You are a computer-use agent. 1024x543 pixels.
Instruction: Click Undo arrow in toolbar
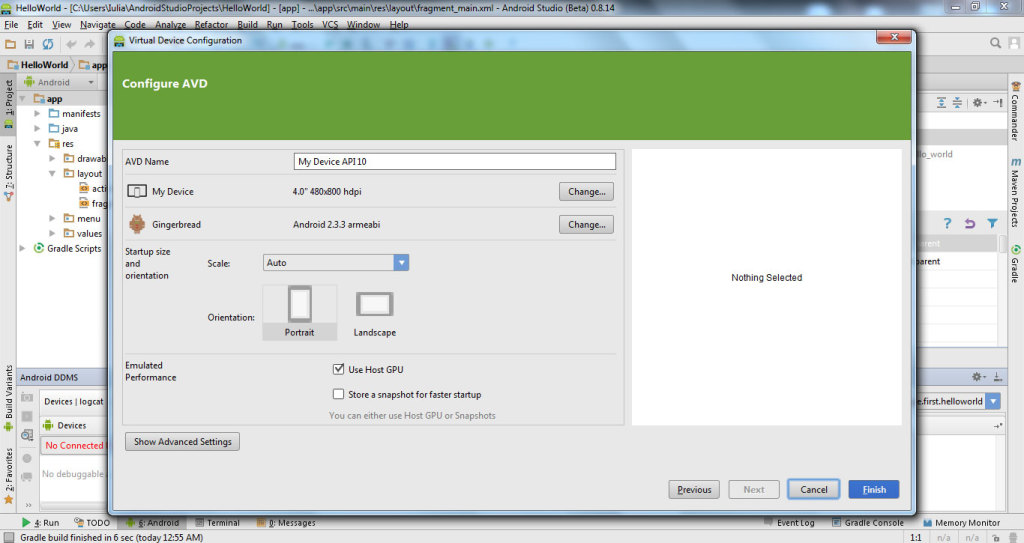[x=71, y=44]
